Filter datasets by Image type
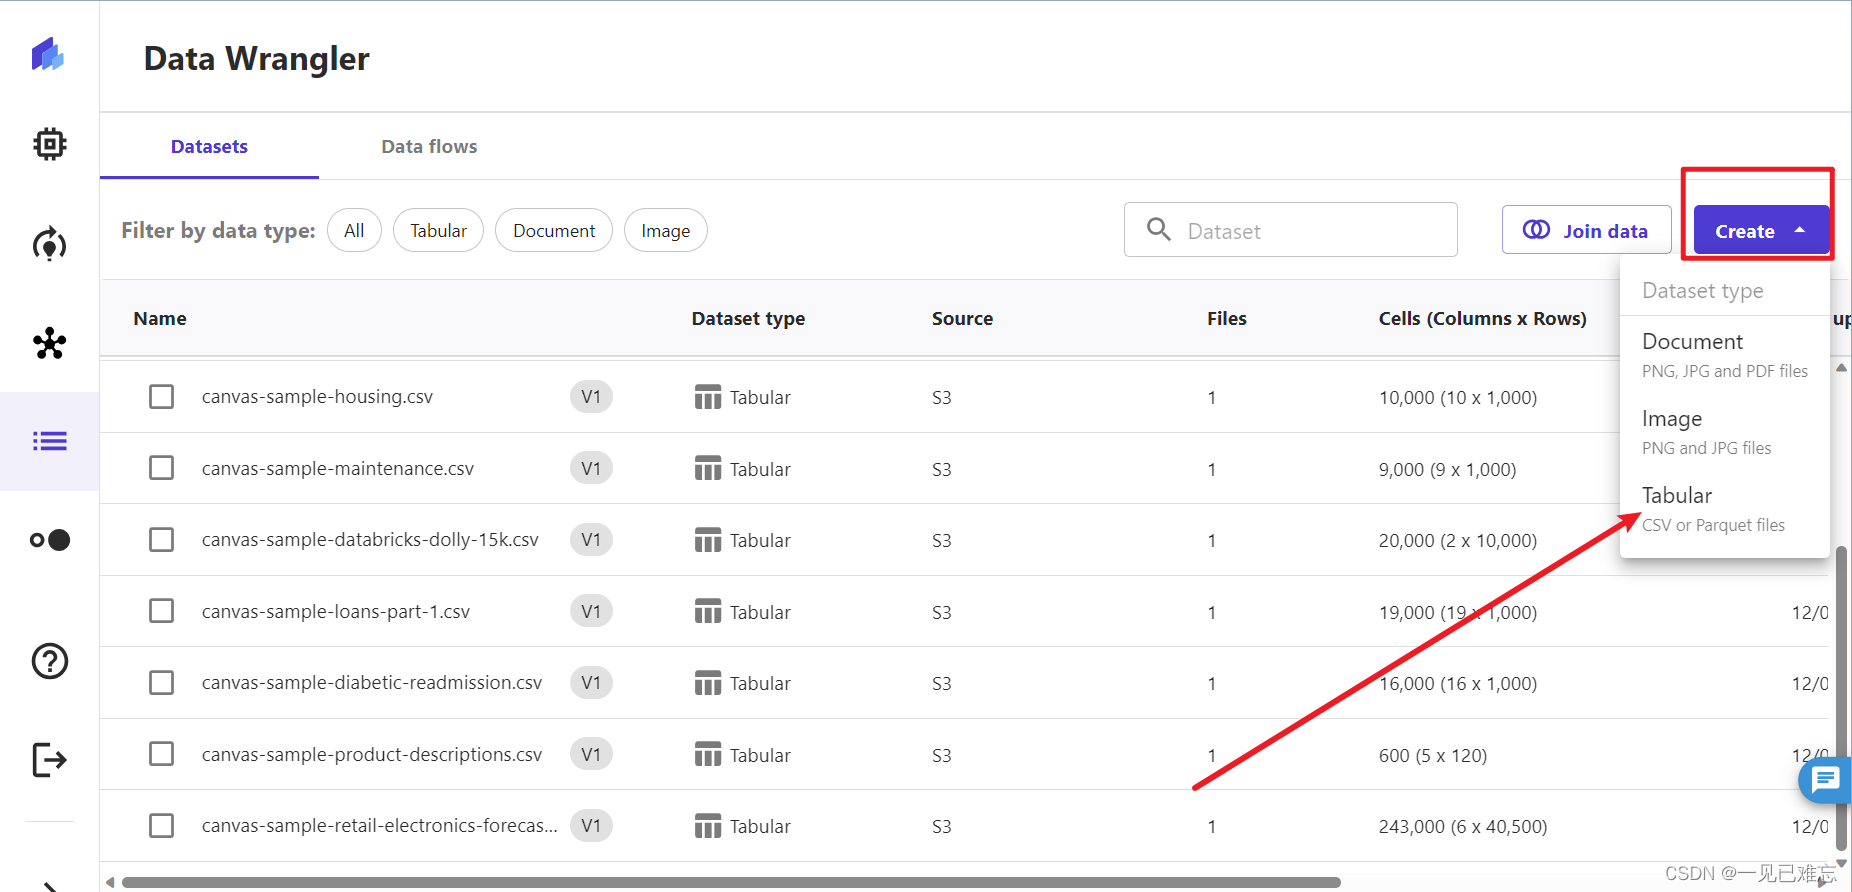The height and width of the screenshot is (892, 1852). click(665, 230)
